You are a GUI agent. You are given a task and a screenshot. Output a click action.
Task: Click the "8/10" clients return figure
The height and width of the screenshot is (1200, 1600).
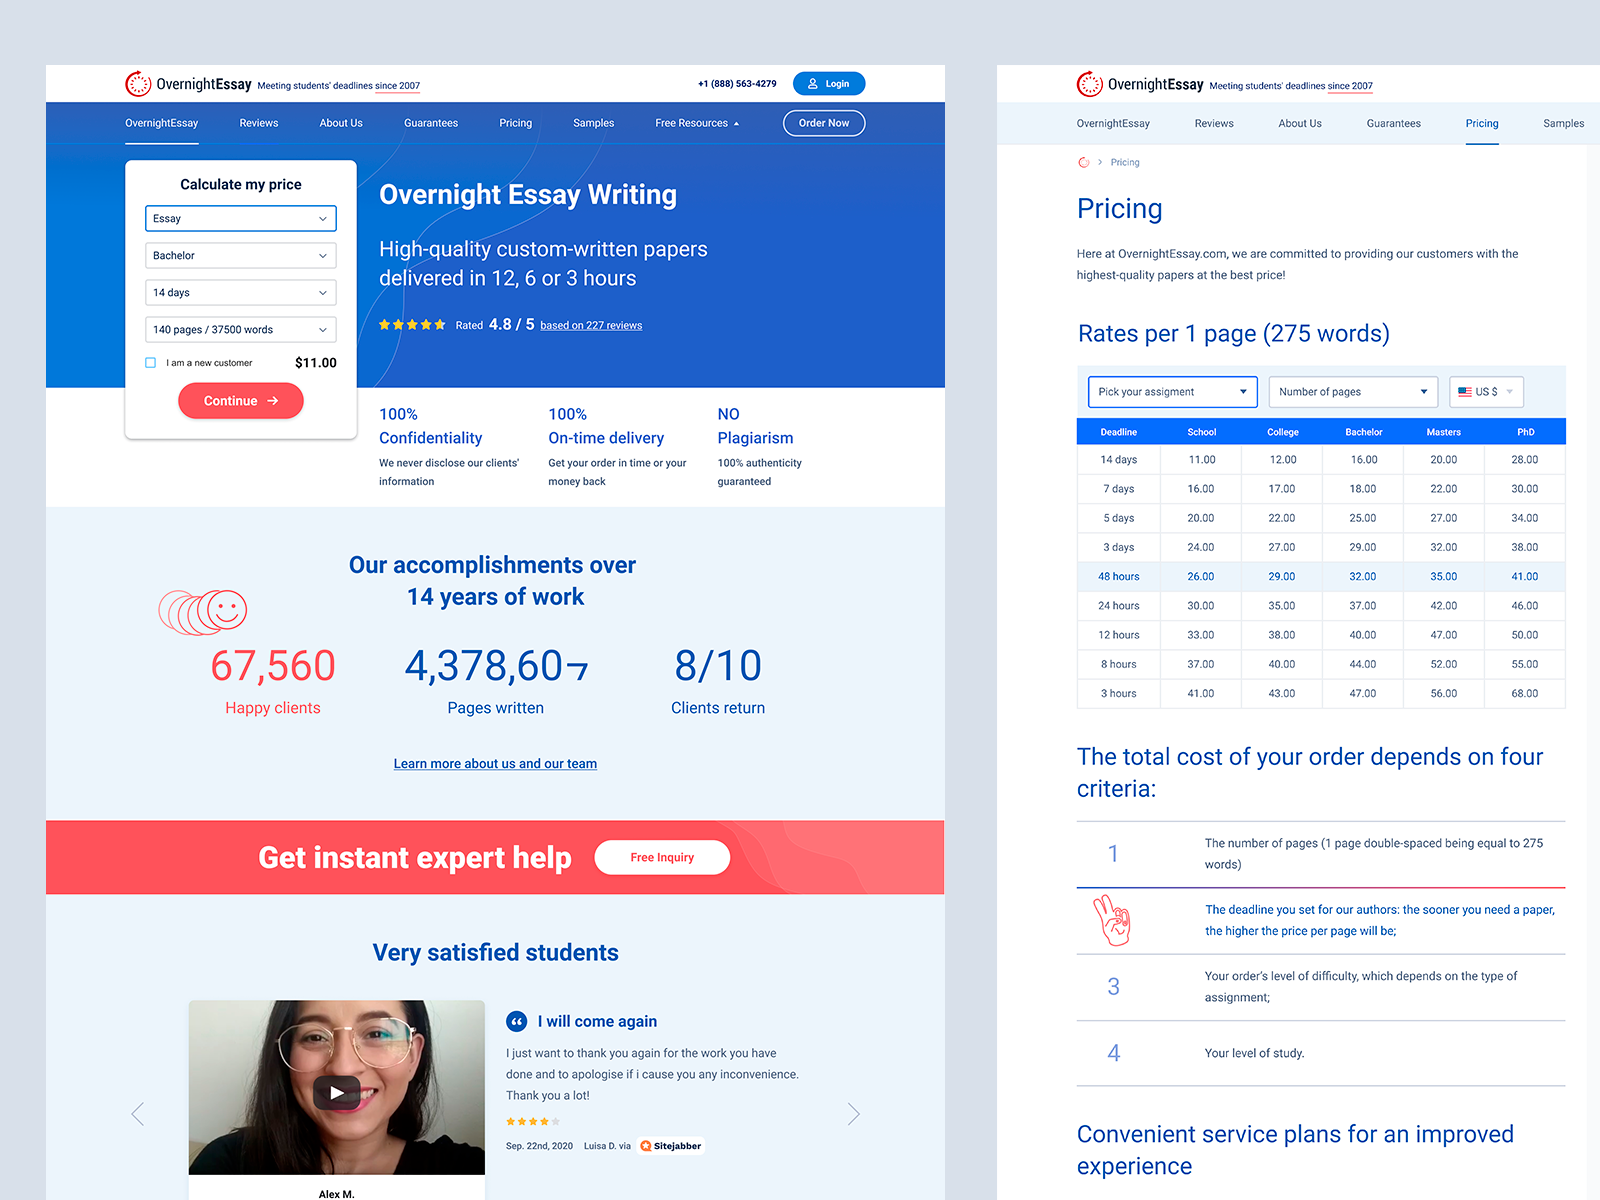[718, 666]
